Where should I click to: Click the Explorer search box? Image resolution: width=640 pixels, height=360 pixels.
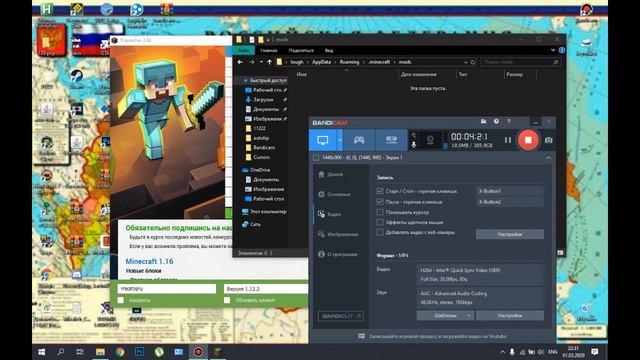click(521, 62)
